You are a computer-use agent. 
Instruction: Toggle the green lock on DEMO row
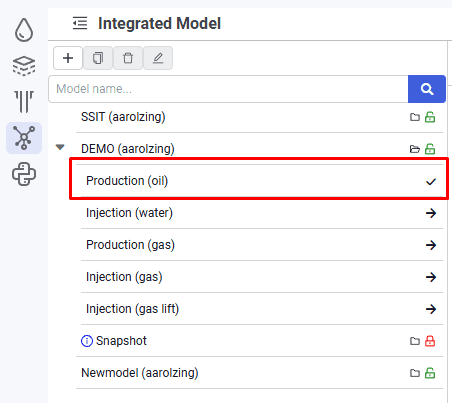click(430, 149)
